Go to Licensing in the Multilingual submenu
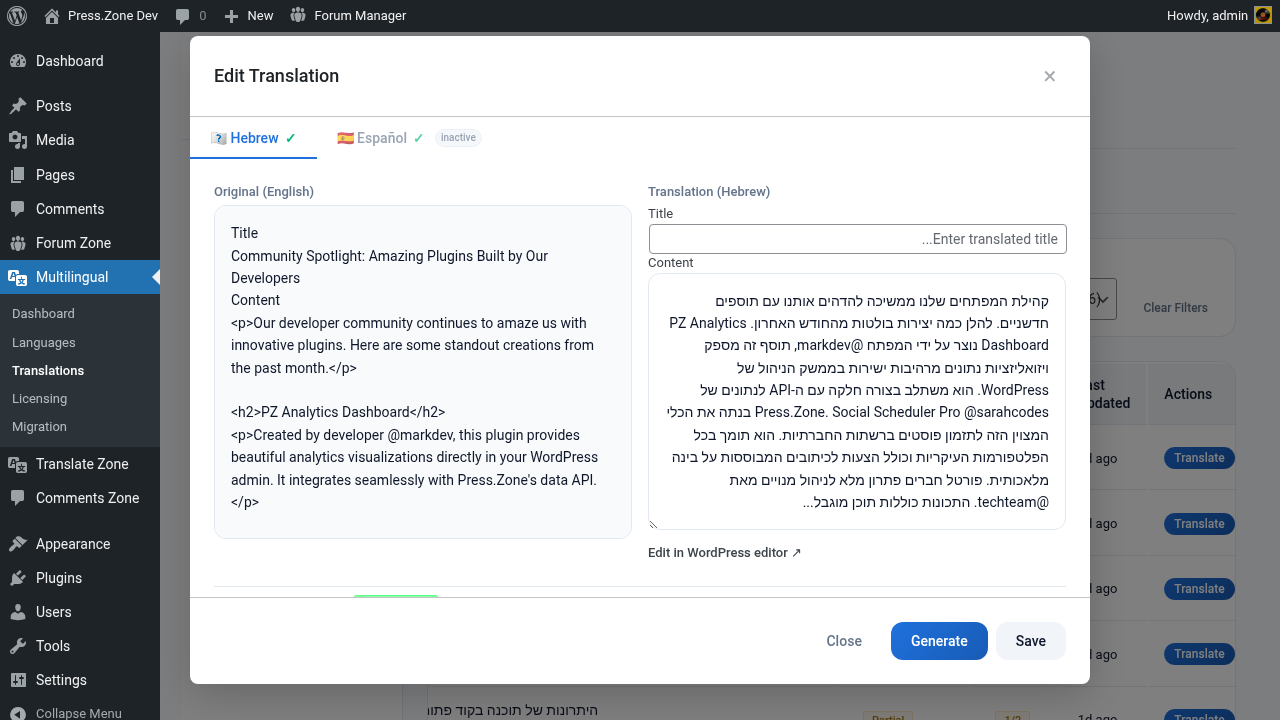This screenshot has width=1280, height=720. [40, 398]
